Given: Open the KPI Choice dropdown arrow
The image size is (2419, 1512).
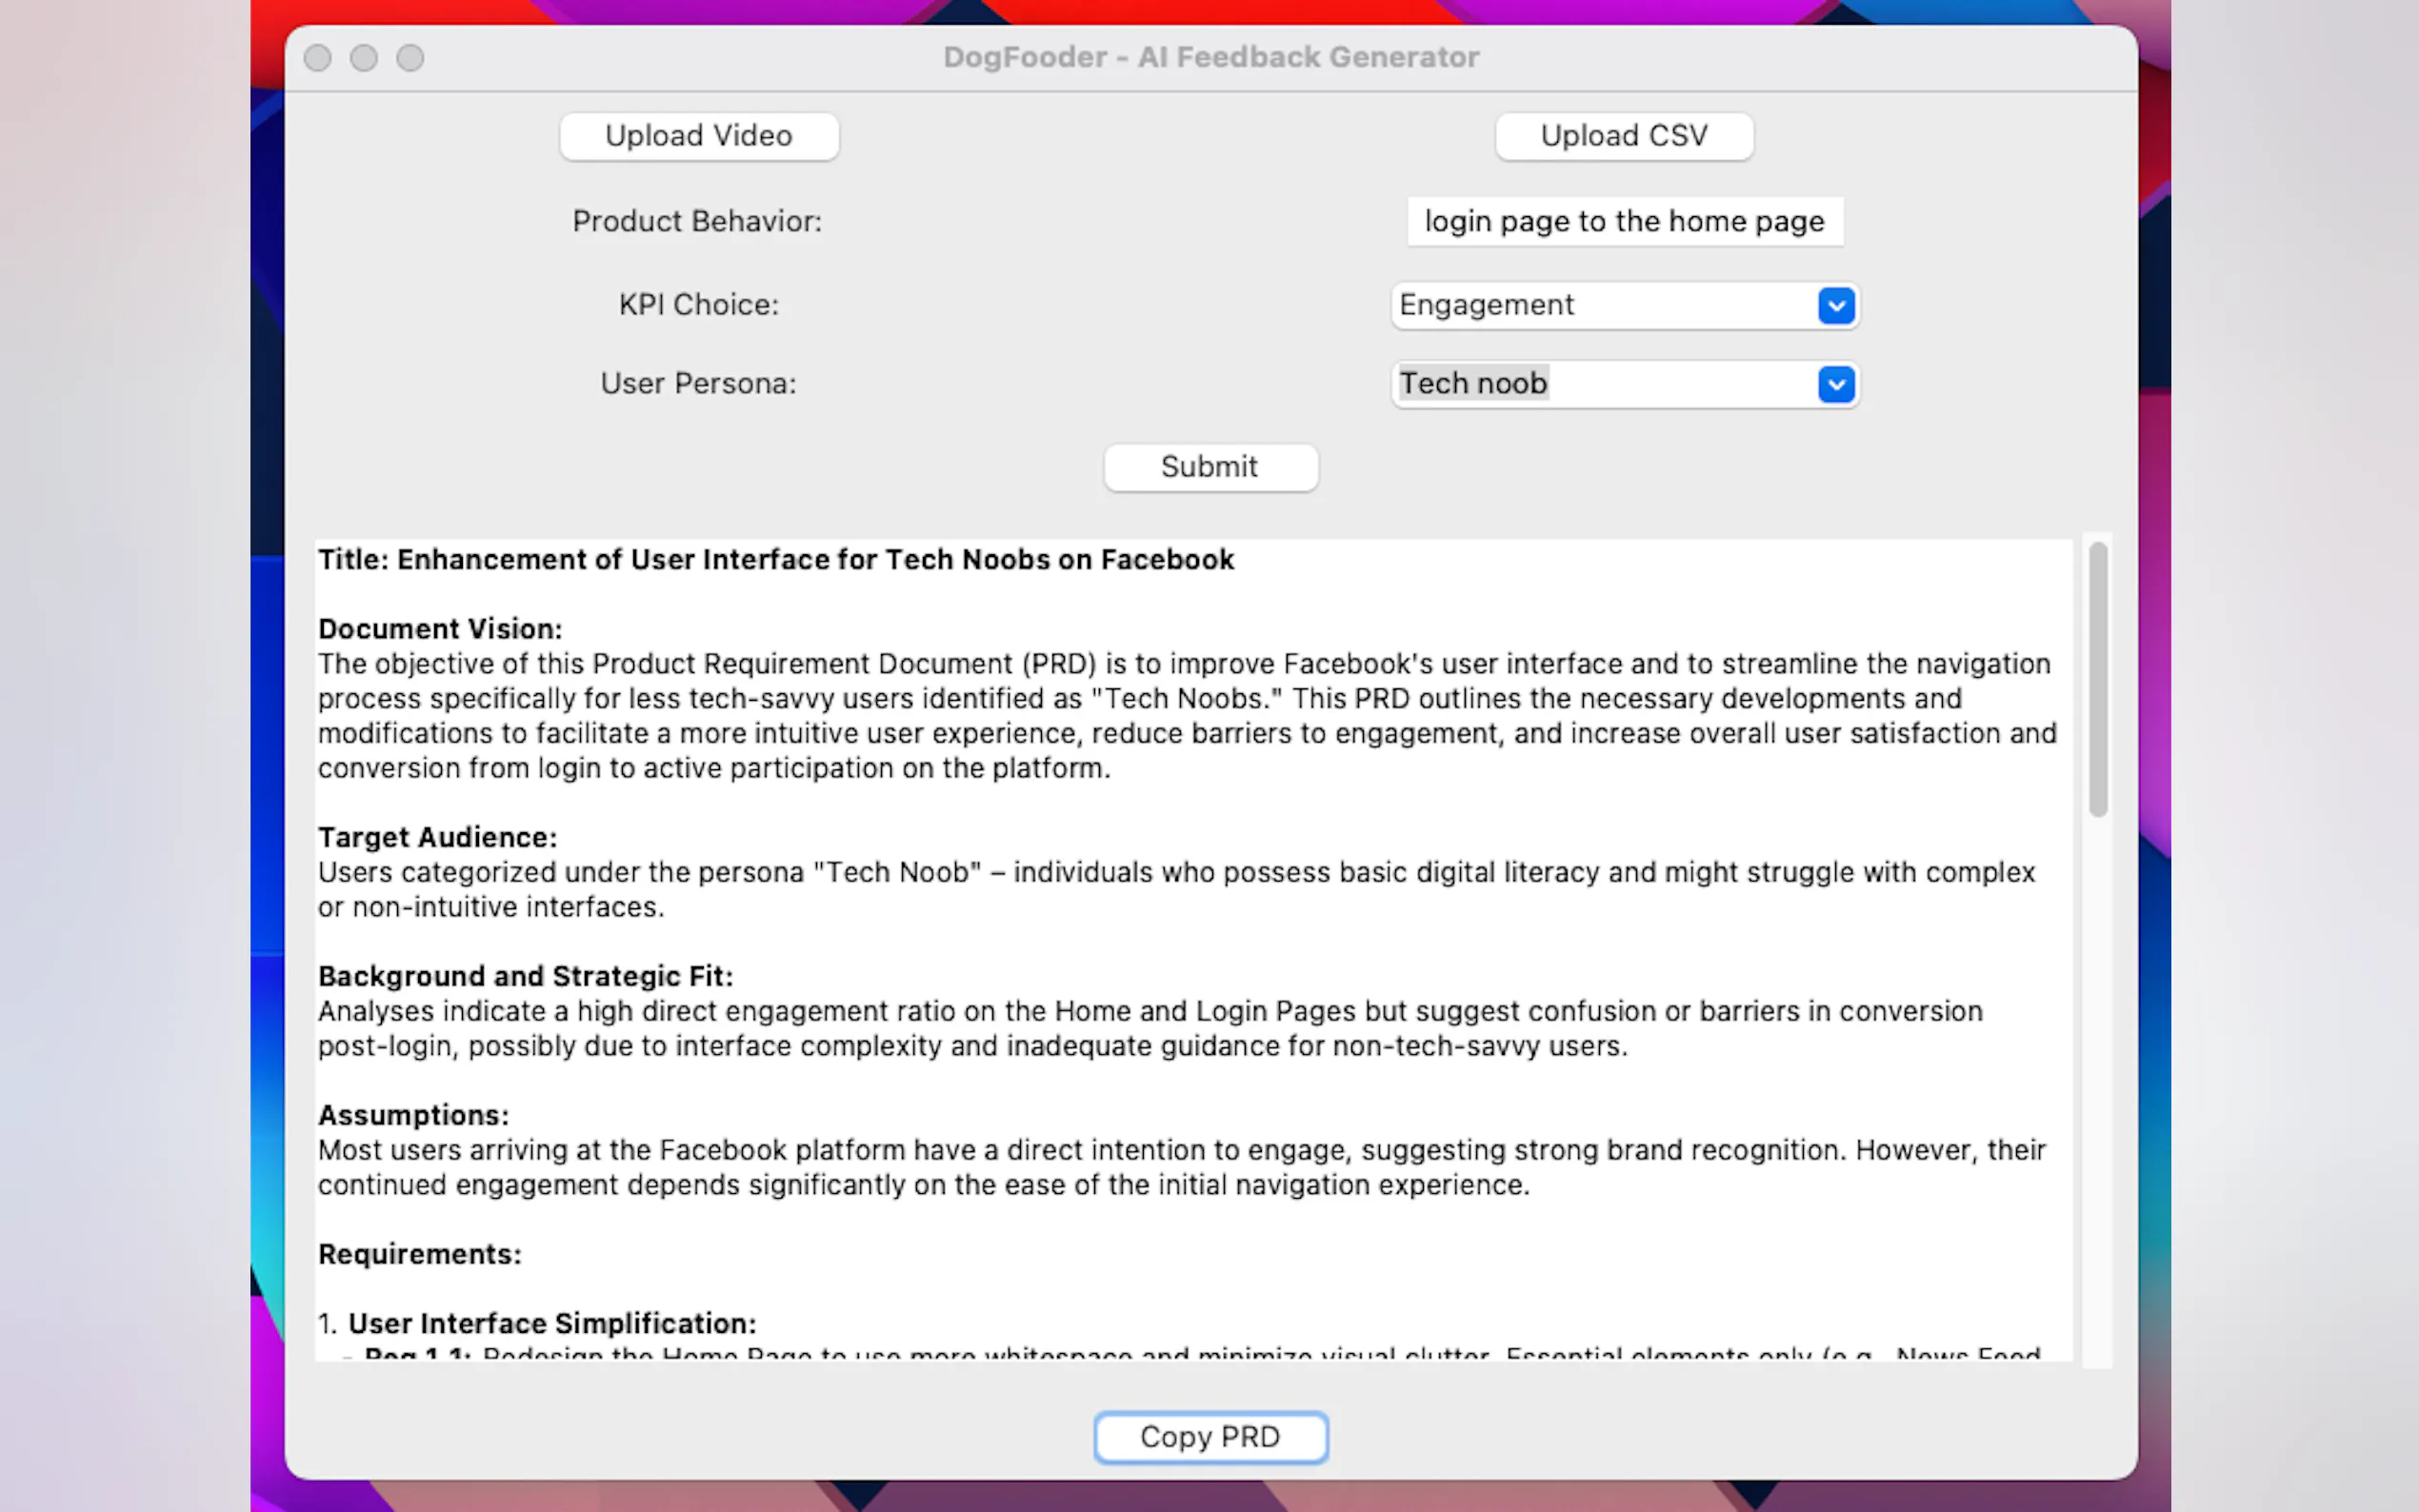Looking at the screenshot, I should pyautogui.click(x=1835, y=306).
